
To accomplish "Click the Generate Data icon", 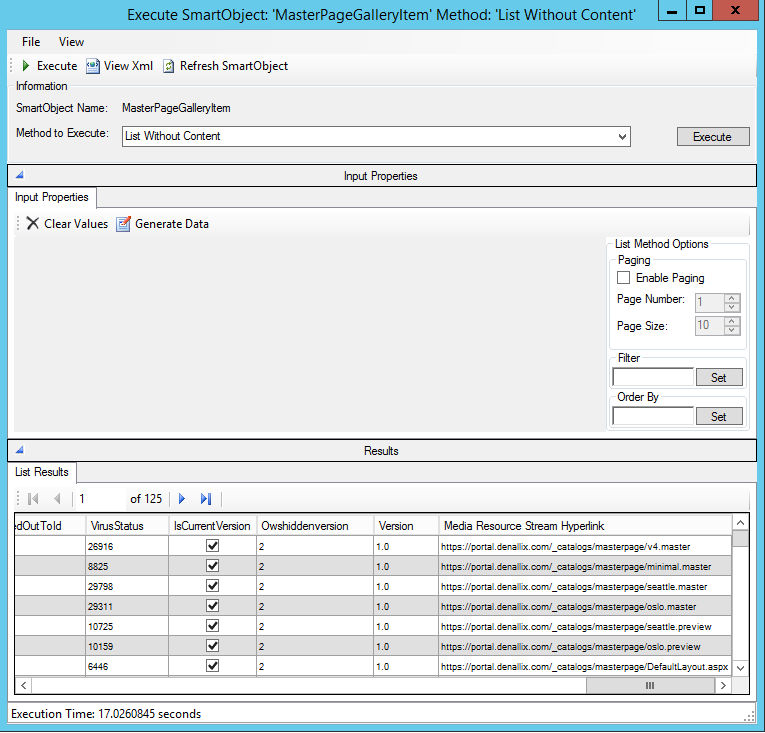I will [x=123, y=224].
